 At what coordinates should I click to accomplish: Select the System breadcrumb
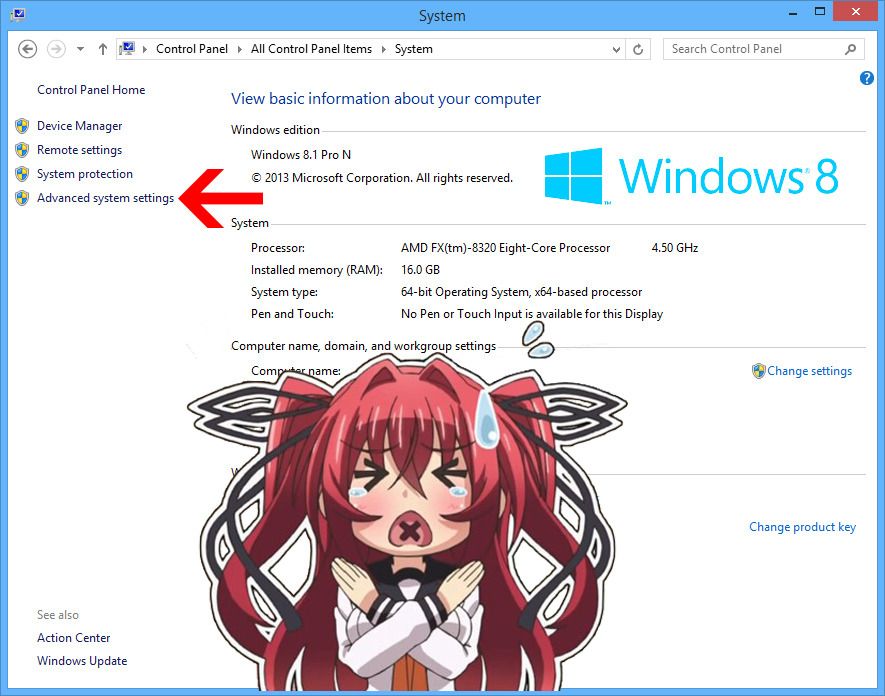(414, 49)
